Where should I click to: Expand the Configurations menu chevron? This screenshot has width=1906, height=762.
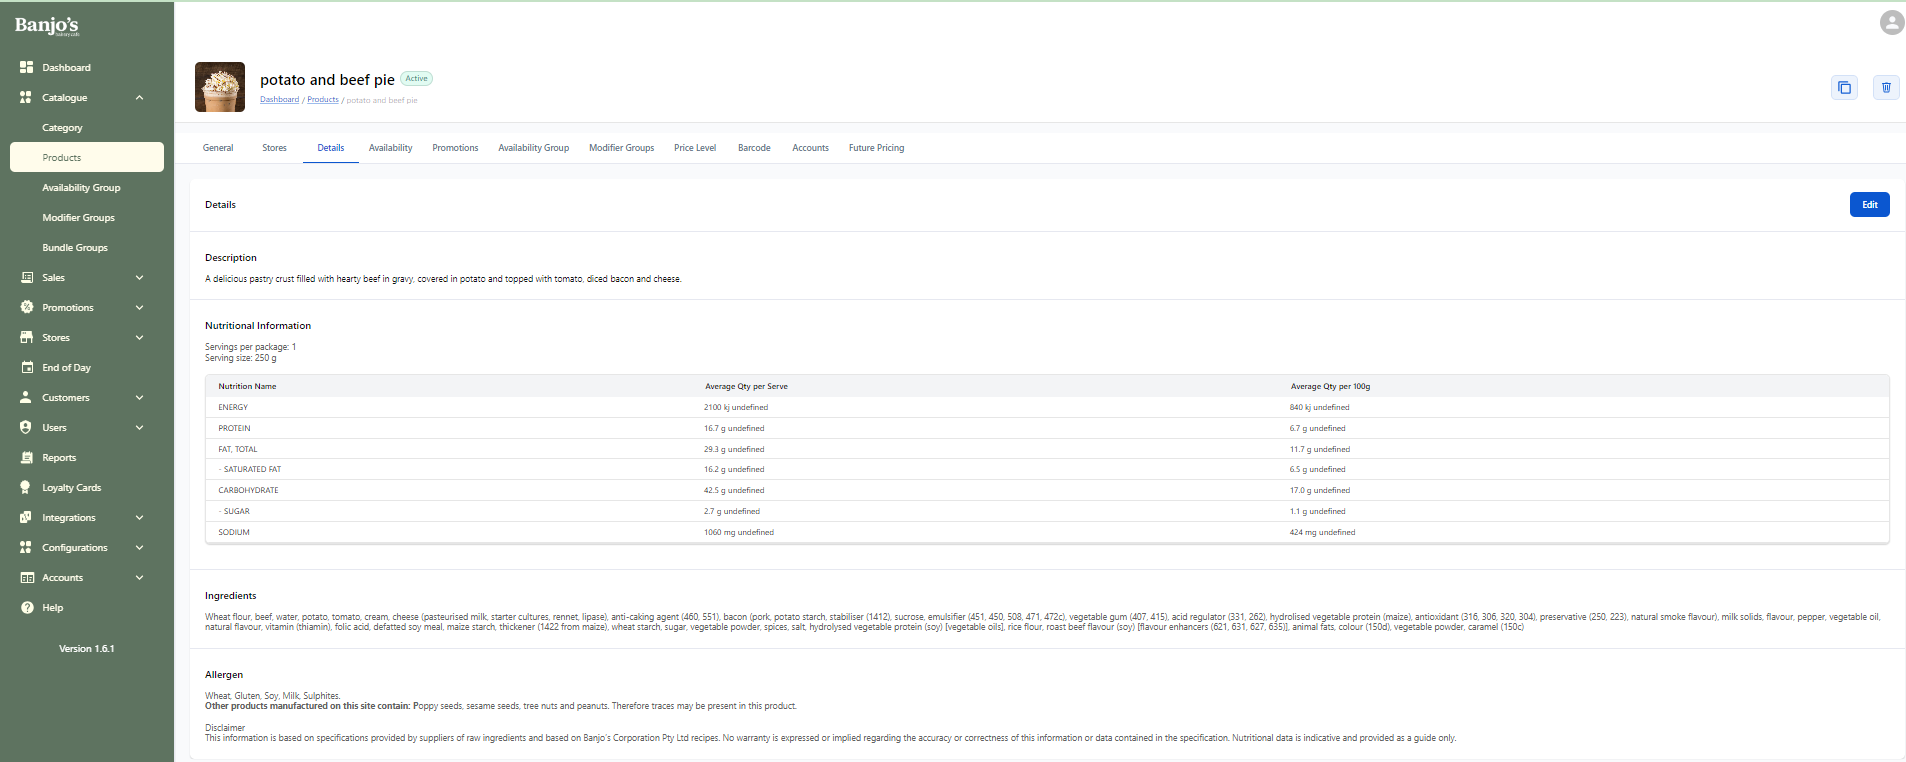coord(139,548)
